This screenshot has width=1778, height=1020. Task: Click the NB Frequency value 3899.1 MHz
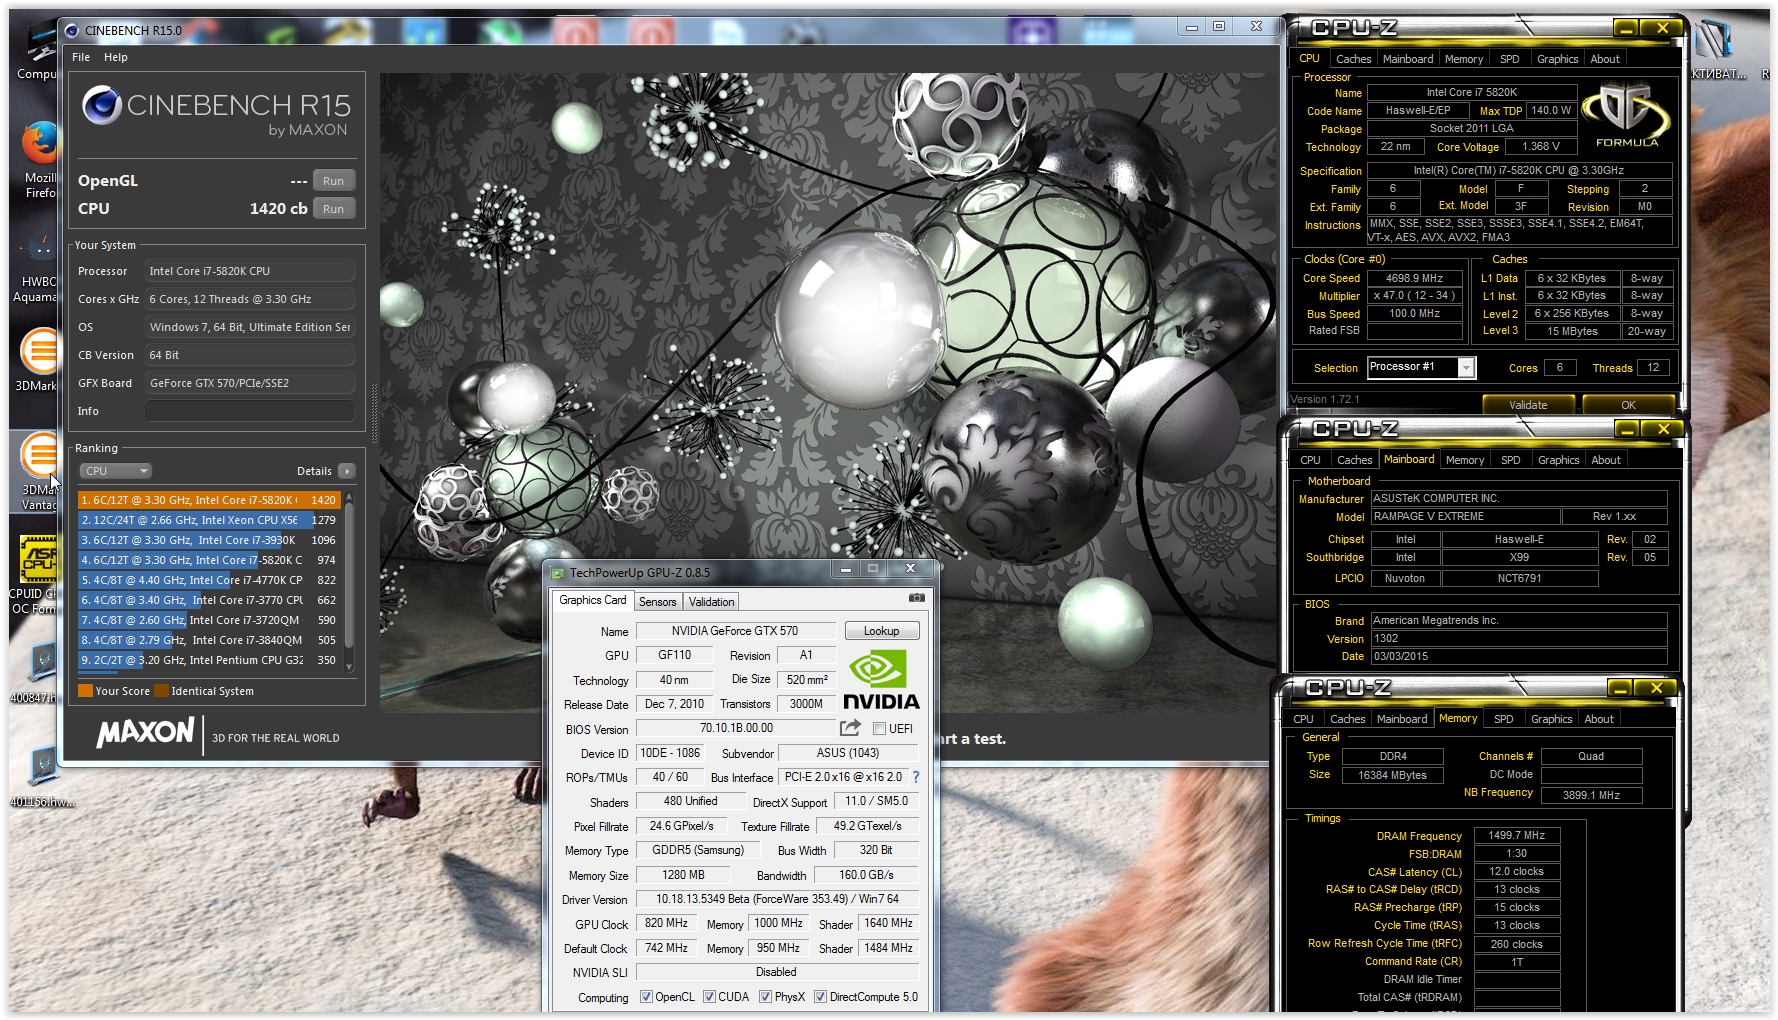pyautogui.click(x=1591, y=795)
